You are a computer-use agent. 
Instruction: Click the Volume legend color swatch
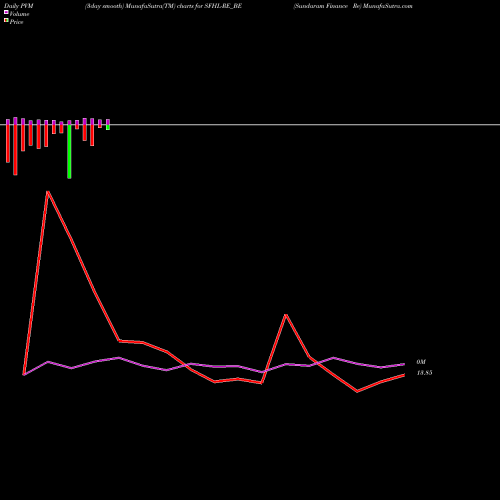[x=6, y=12]
